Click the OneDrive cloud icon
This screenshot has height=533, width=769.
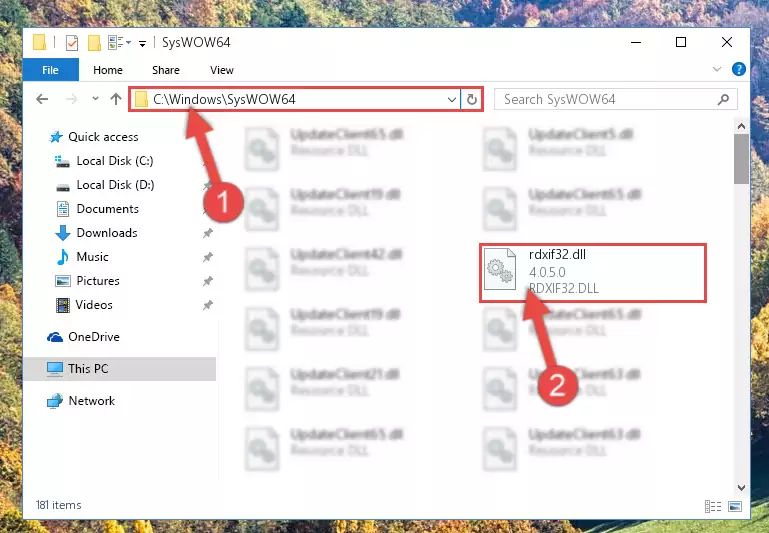tap(55, 337)
